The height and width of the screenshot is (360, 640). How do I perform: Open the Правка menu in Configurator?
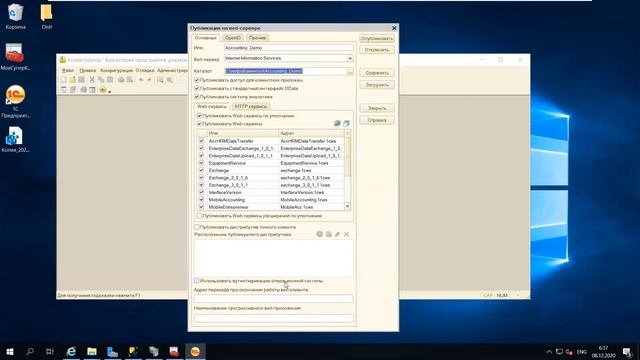(87, 71)
